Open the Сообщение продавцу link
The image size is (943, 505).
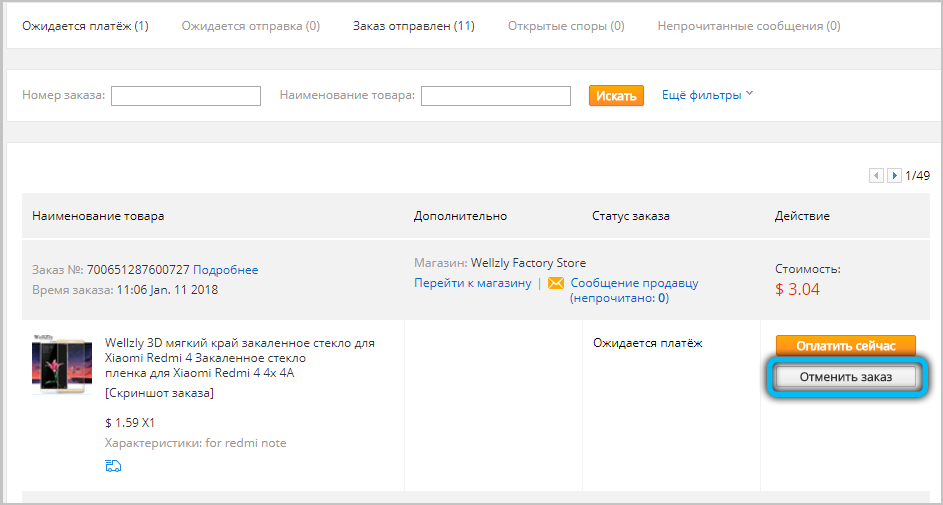634,283
